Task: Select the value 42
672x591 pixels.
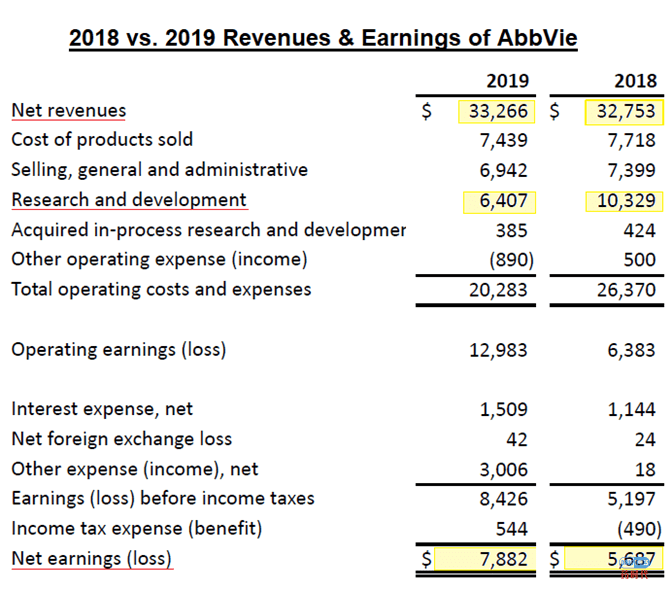Action: [517, 440]
